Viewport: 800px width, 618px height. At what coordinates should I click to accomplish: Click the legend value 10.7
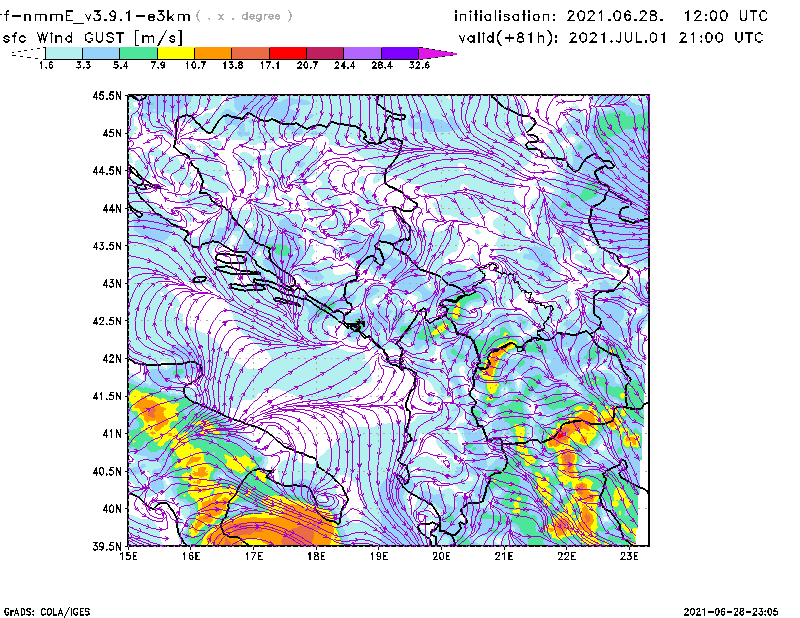coord(195,65)
